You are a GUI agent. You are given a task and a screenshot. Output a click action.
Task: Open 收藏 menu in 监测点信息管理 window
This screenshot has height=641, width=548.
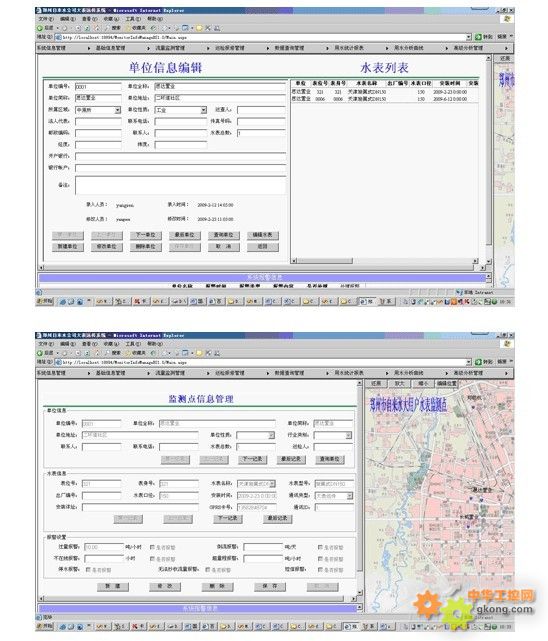coord(111,344)
